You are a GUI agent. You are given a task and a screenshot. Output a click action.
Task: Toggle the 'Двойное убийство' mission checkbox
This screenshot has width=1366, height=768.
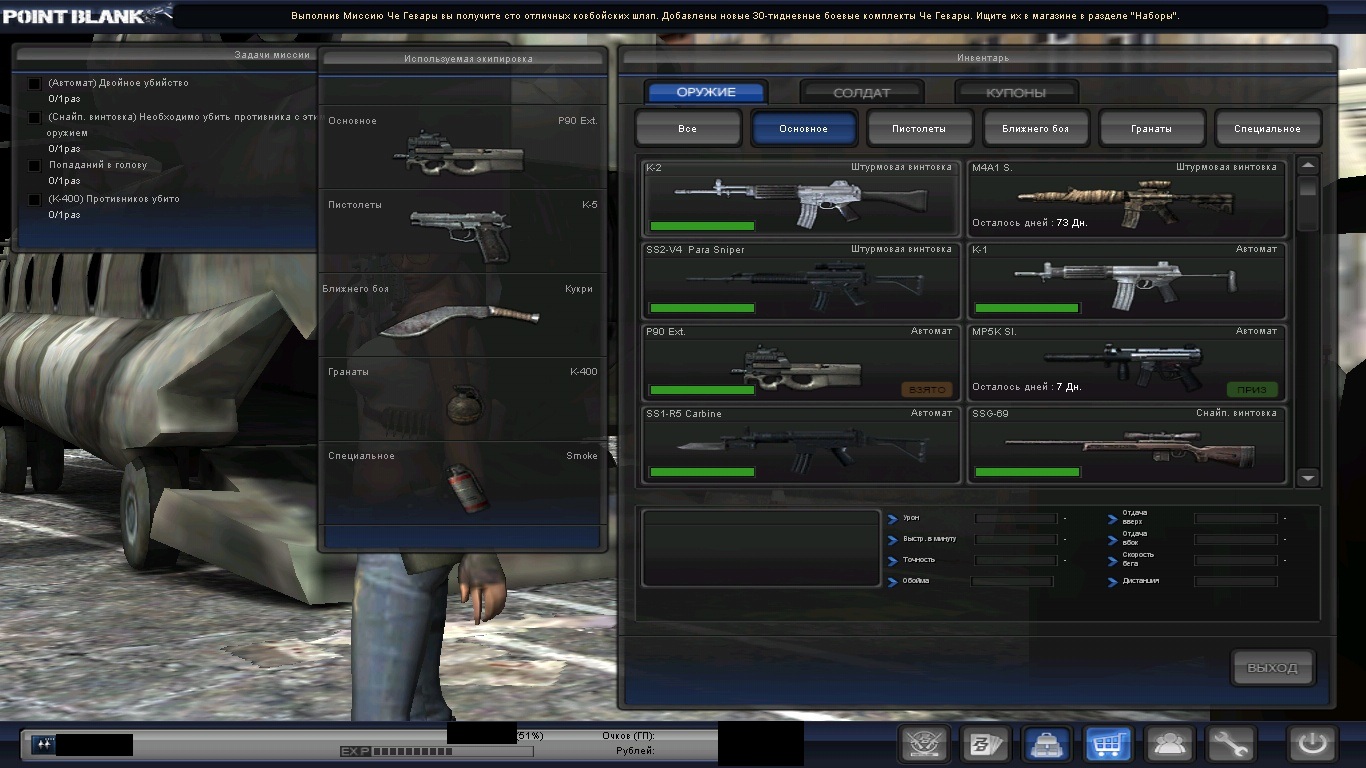(35, 84)
